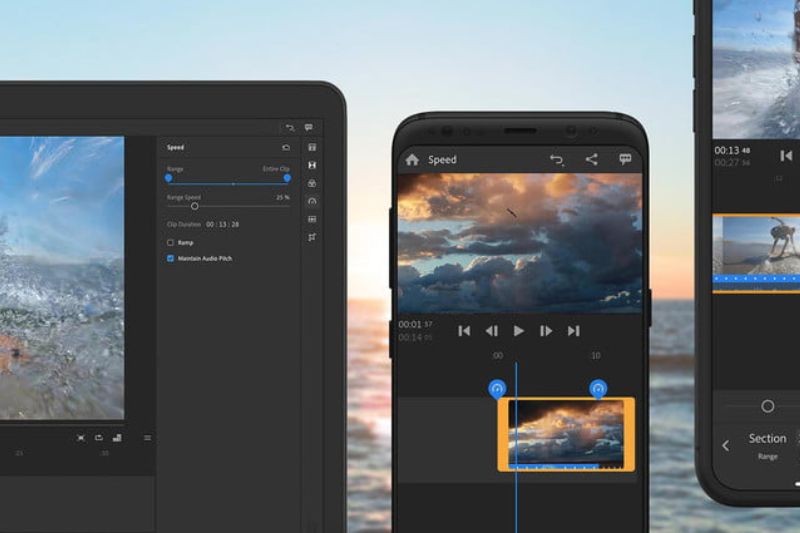
Task: Open the Speed gauge icon in tablet sidebar
Action: click(x=312, y=201)
